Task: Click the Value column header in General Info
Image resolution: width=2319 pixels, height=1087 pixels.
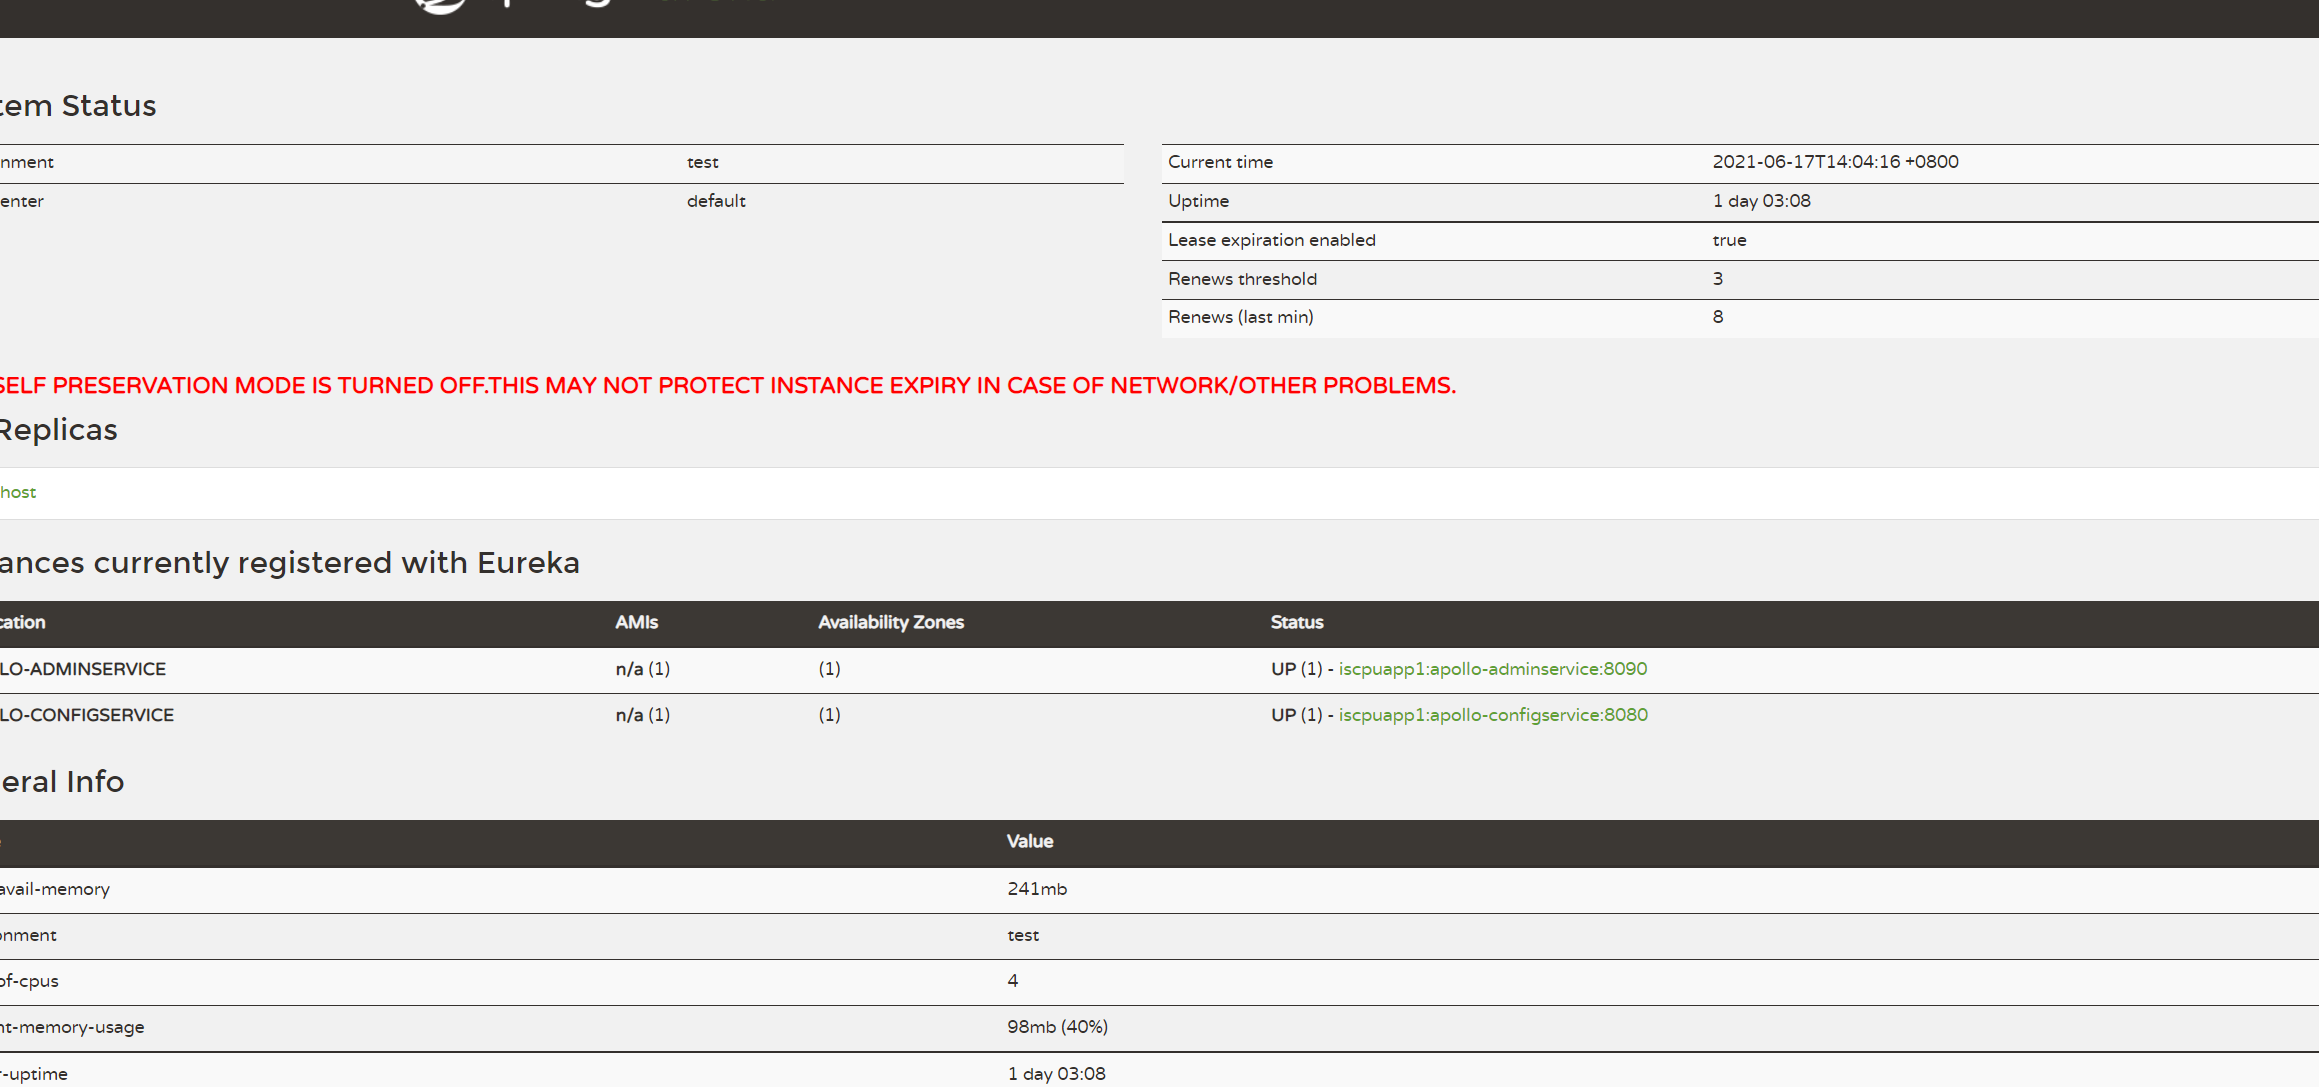Action: [x=1029, y=841]
